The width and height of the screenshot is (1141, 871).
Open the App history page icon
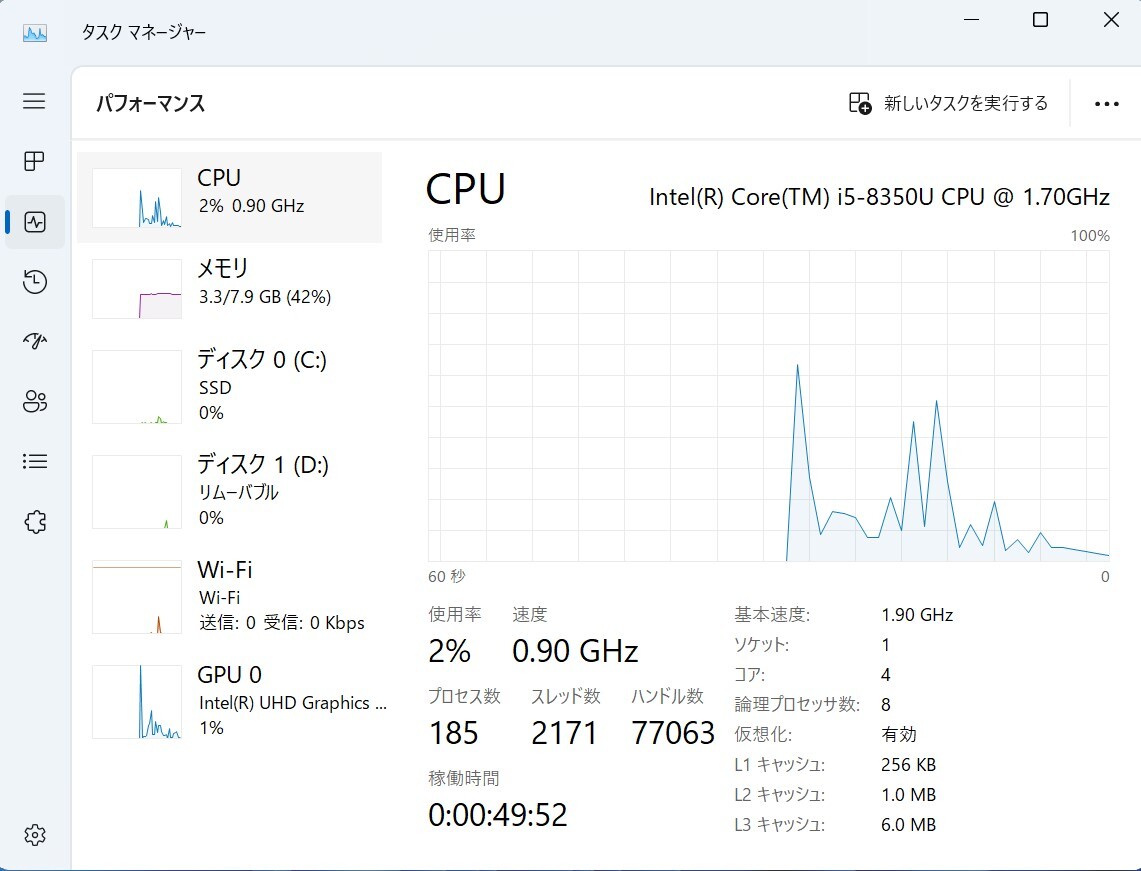point(34,282)
